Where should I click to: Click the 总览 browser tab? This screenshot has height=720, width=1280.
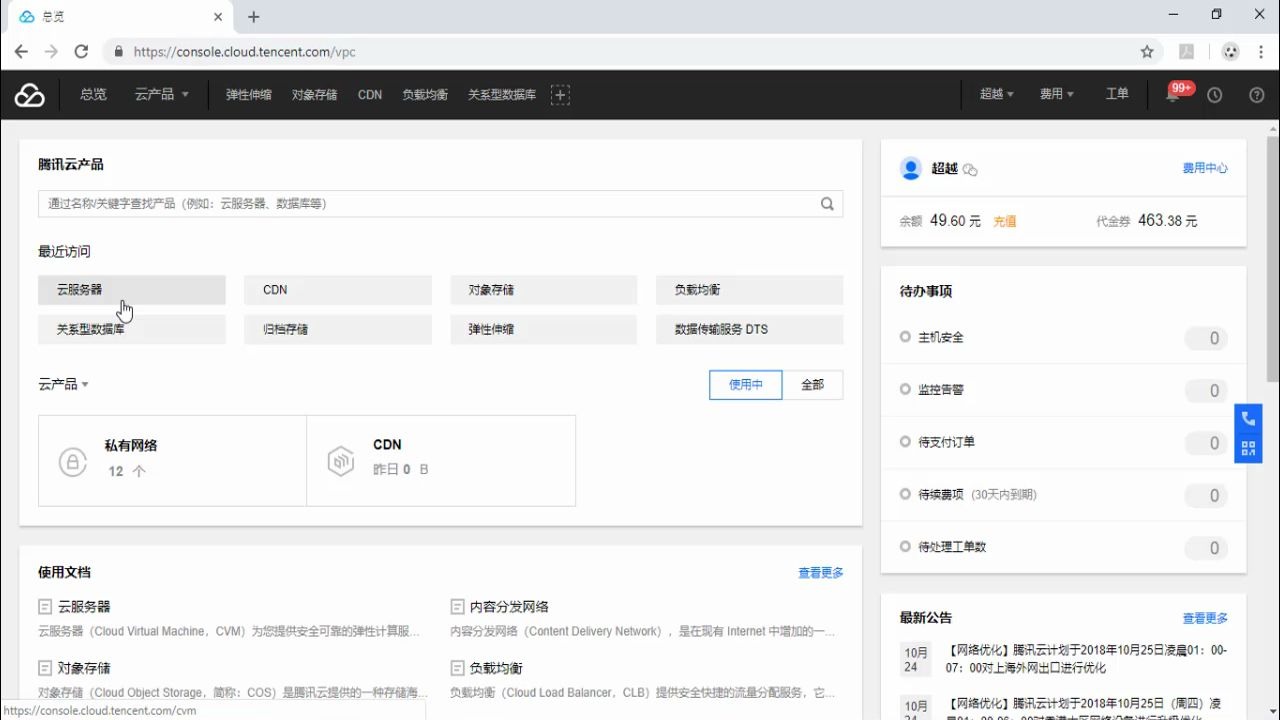tap(120, 18)
